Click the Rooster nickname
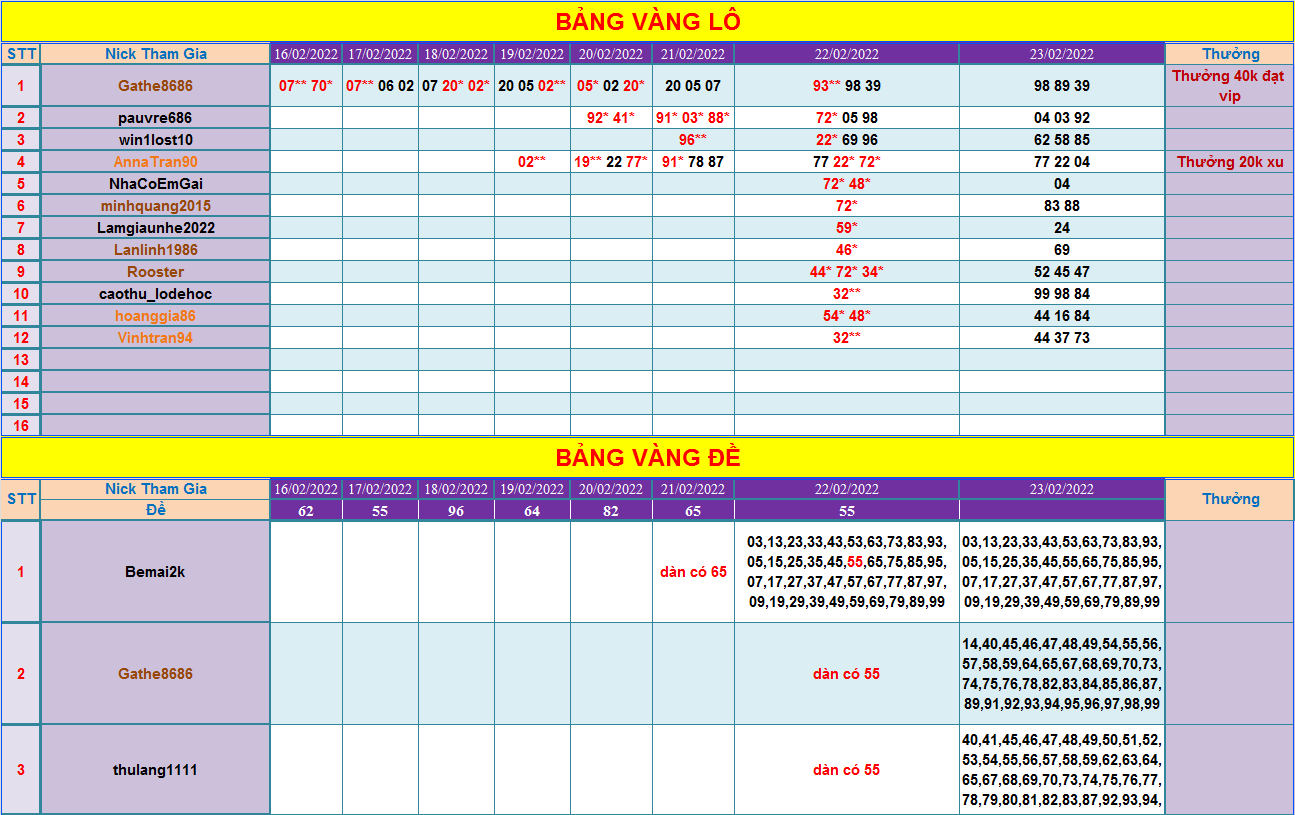 click(155, 272)
